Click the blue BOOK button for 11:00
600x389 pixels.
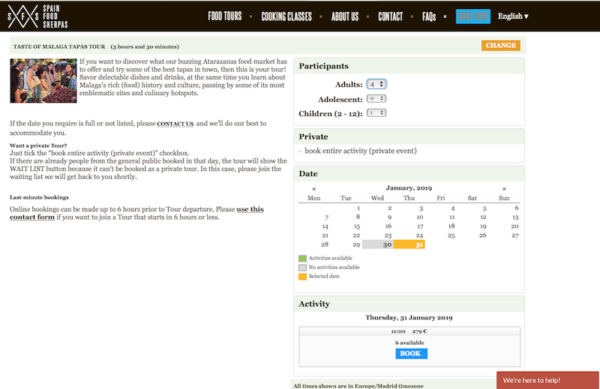(411, 353)
